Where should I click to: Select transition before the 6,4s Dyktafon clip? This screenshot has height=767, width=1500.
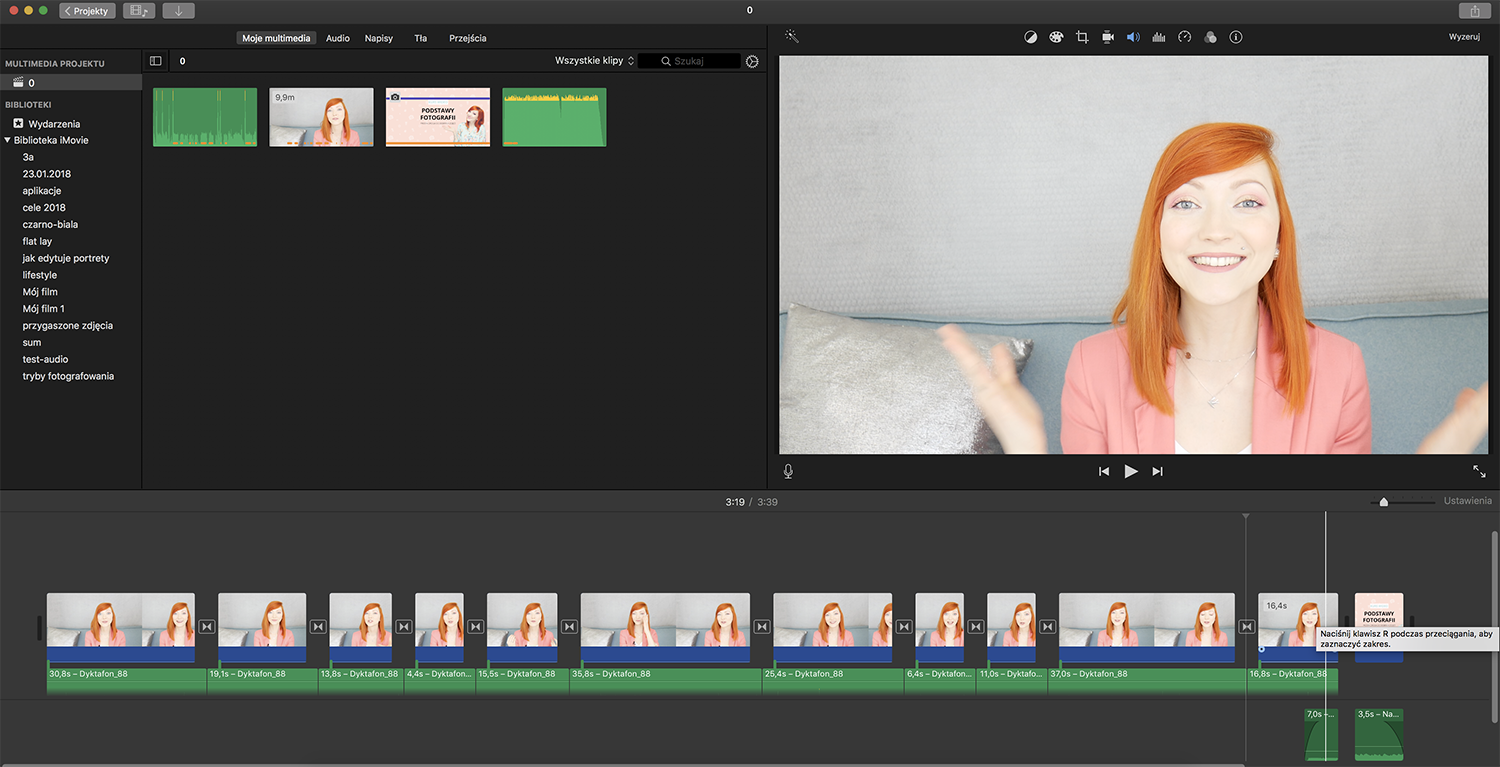[x=904, y=627]
